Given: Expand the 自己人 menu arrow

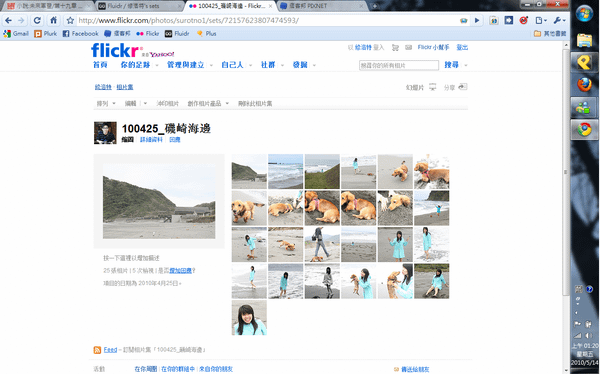Looking at the screenshot, I should pyautogui.click(x=251, y=65).
